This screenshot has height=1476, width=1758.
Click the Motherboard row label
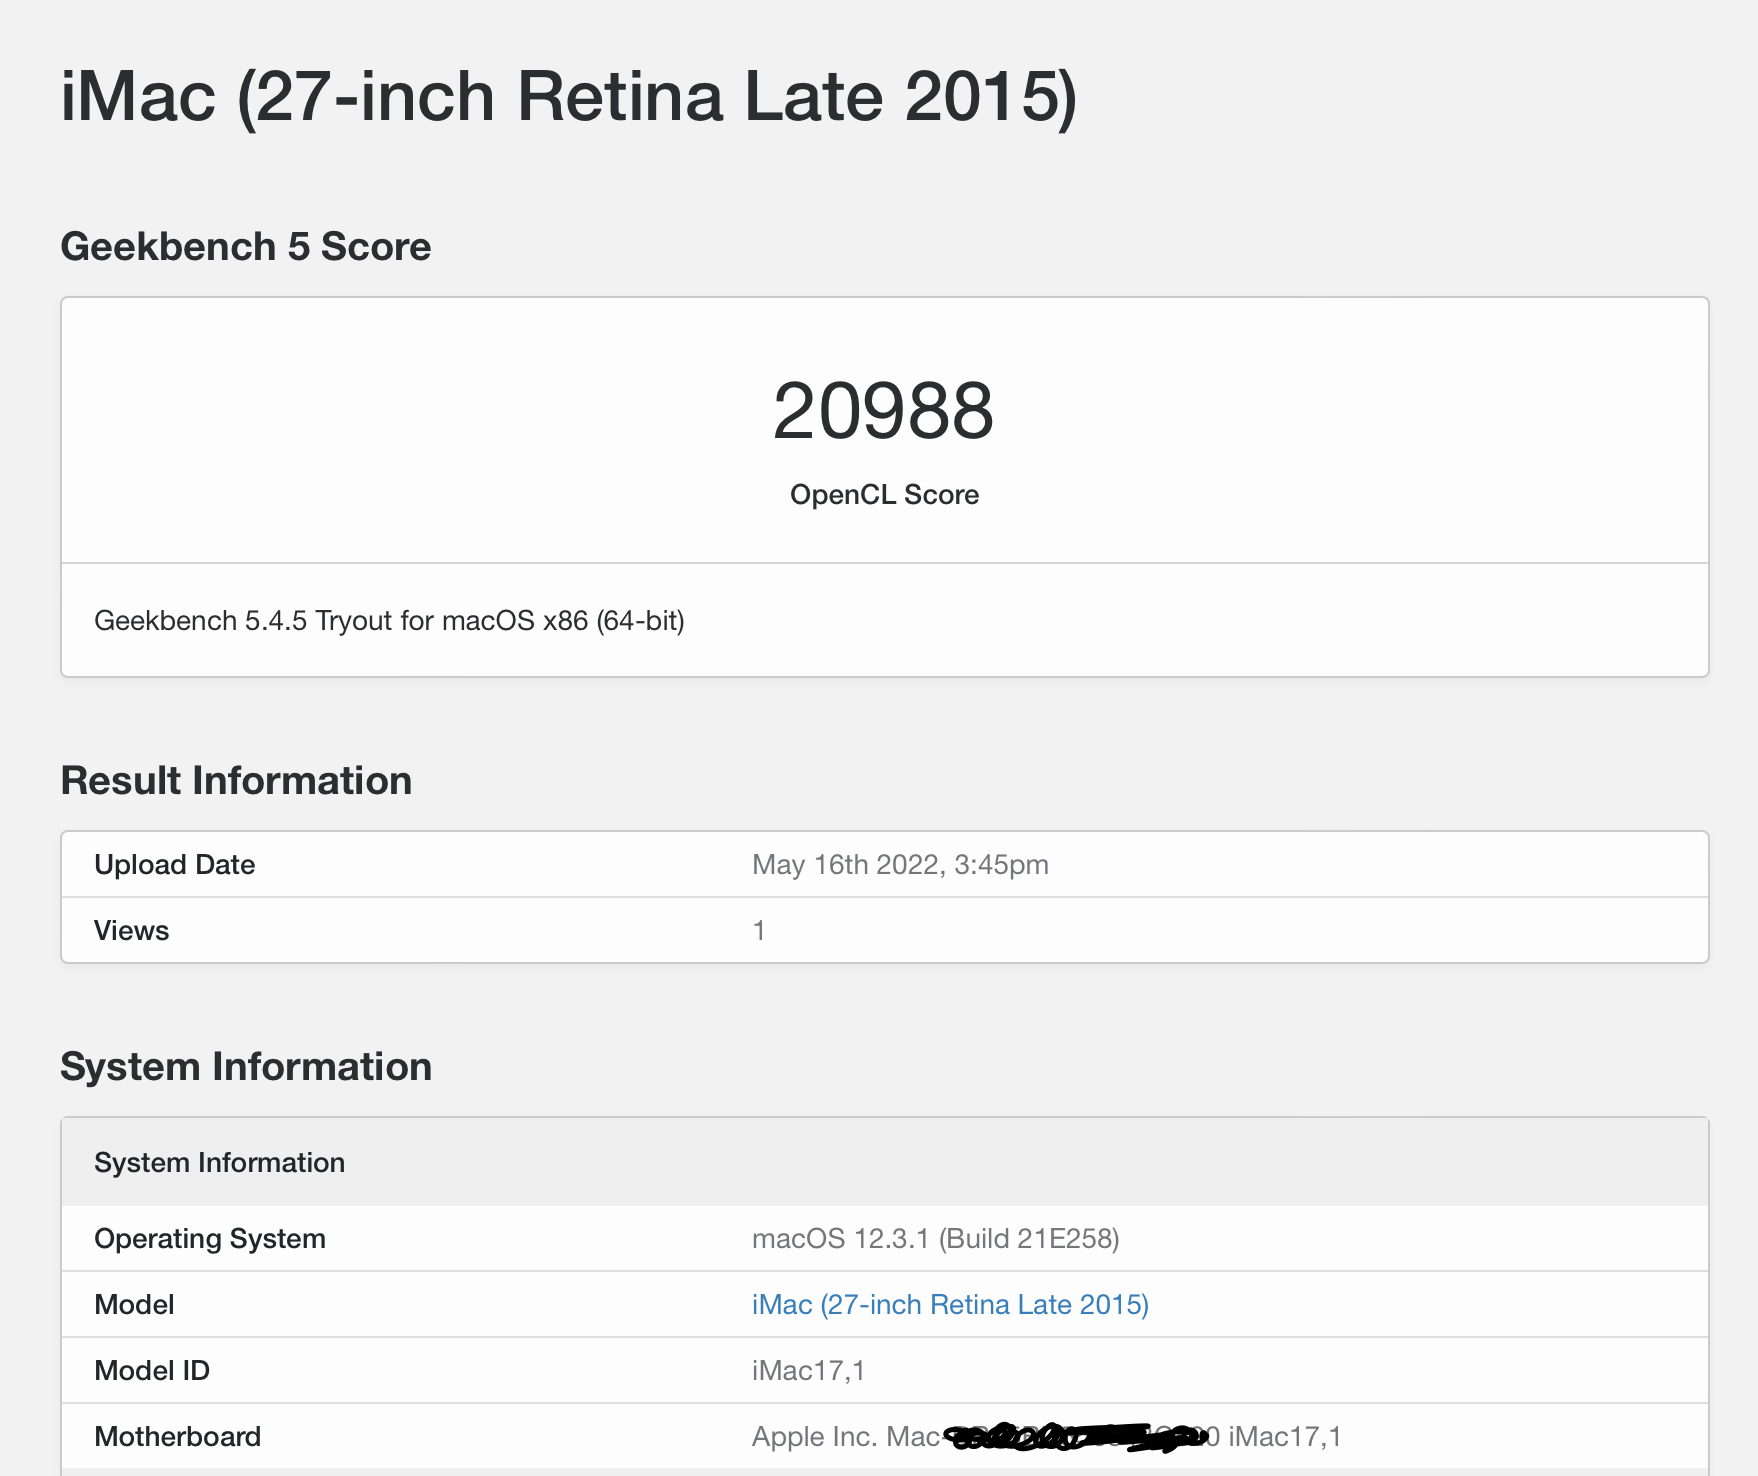click(x=178, y=1436)
